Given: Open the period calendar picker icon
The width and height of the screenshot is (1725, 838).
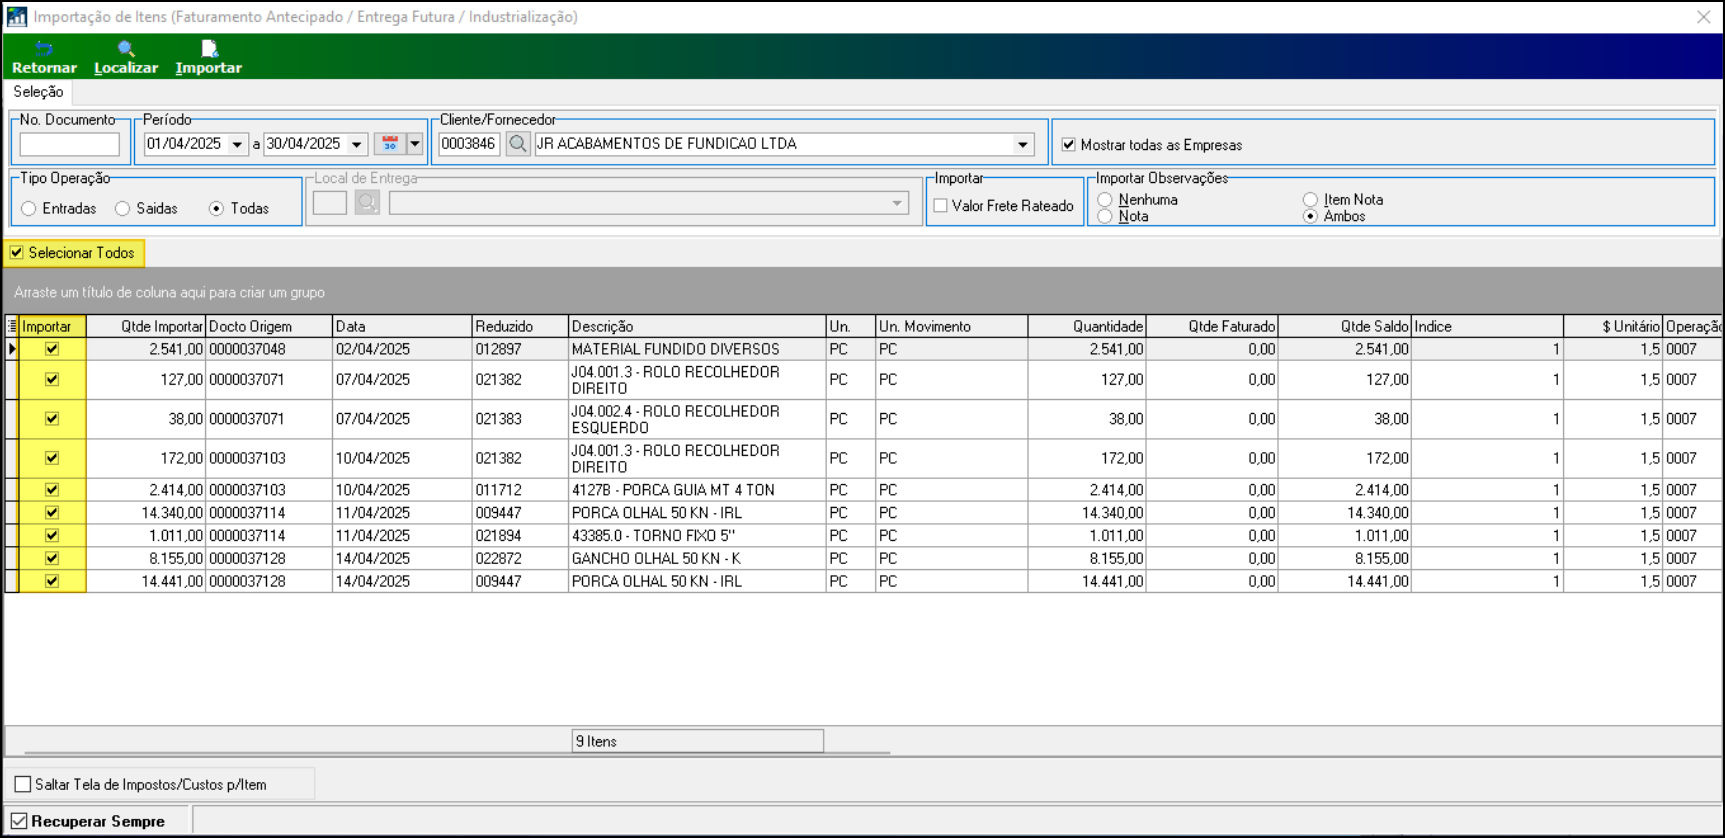Looking at the screenshot, I should coord(390,144).
